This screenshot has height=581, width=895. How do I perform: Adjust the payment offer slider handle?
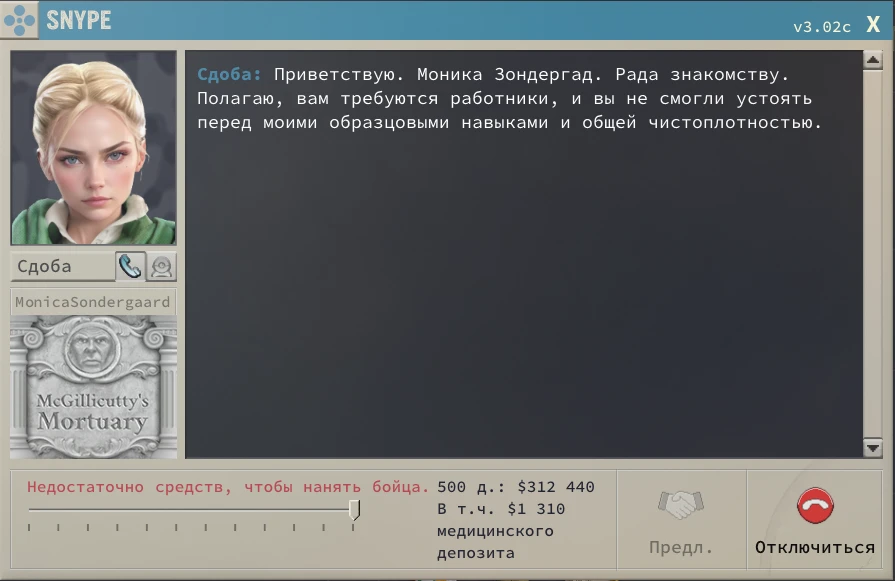coord(355,509)
